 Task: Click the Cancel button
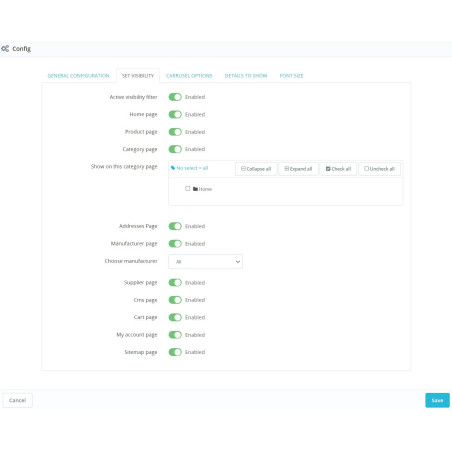(17, 400)
